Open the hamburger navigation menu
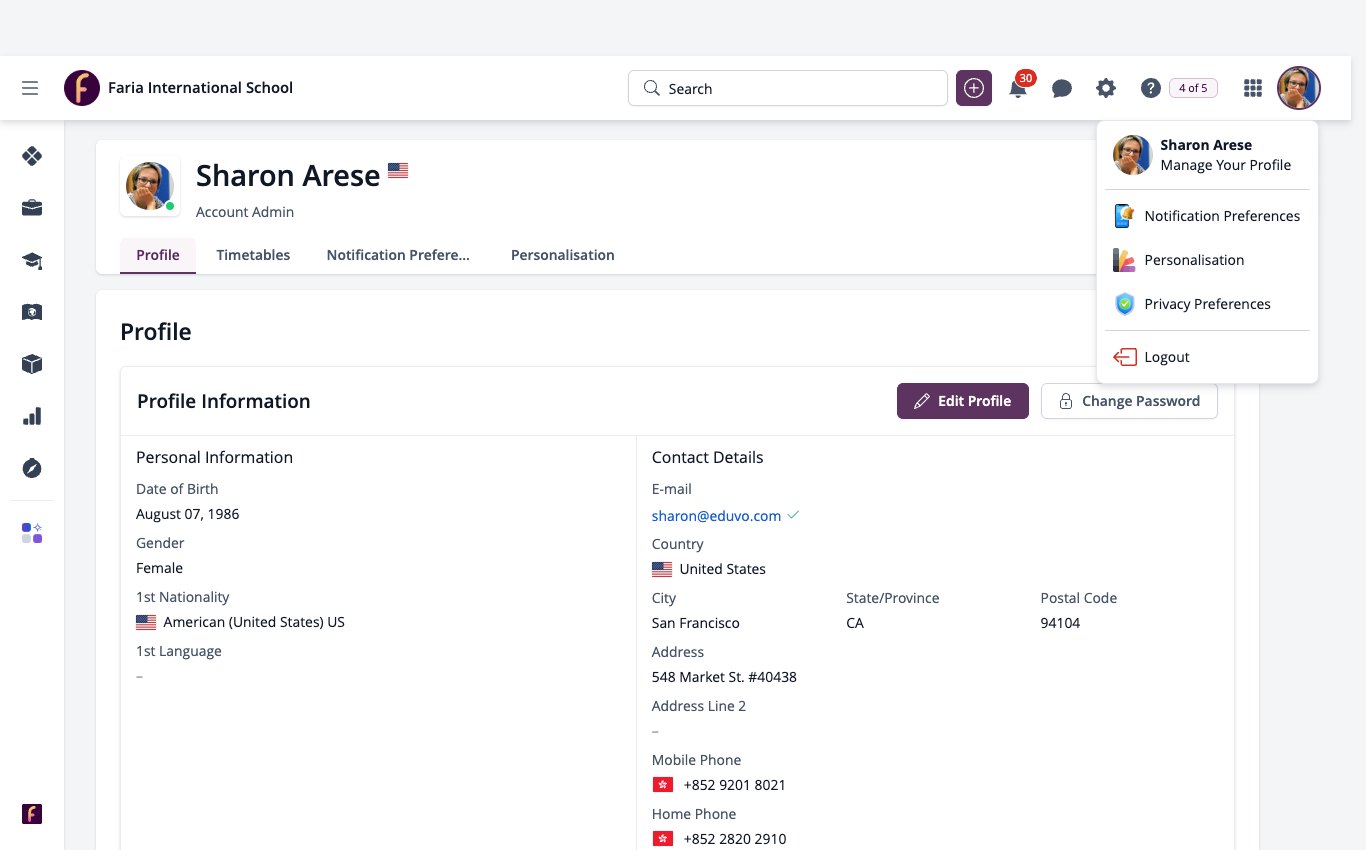 [x=30, y=88]
